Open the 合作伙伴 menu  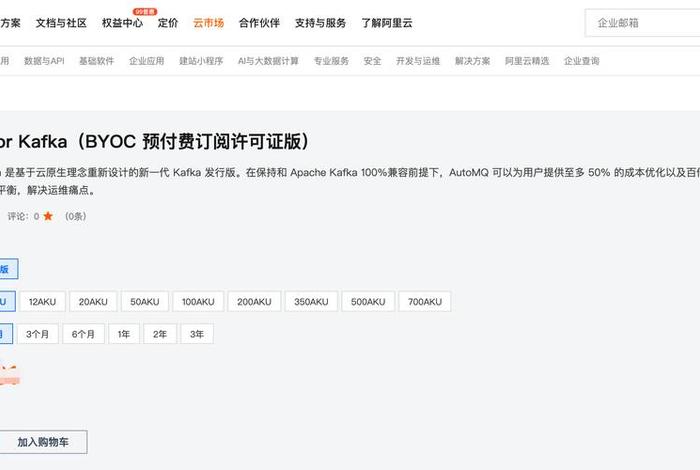click(259, 23)
